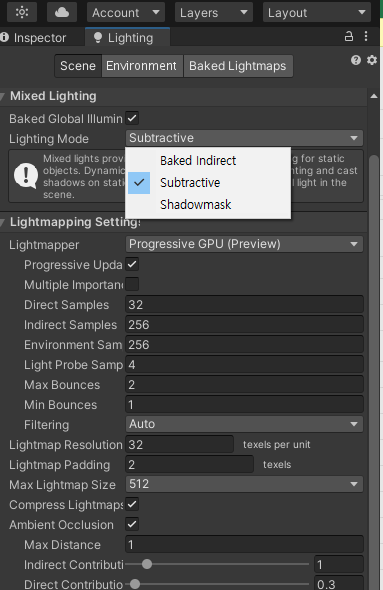
Task: Click the 'Lighting Mode' label
Action: (x=49, y=138)
